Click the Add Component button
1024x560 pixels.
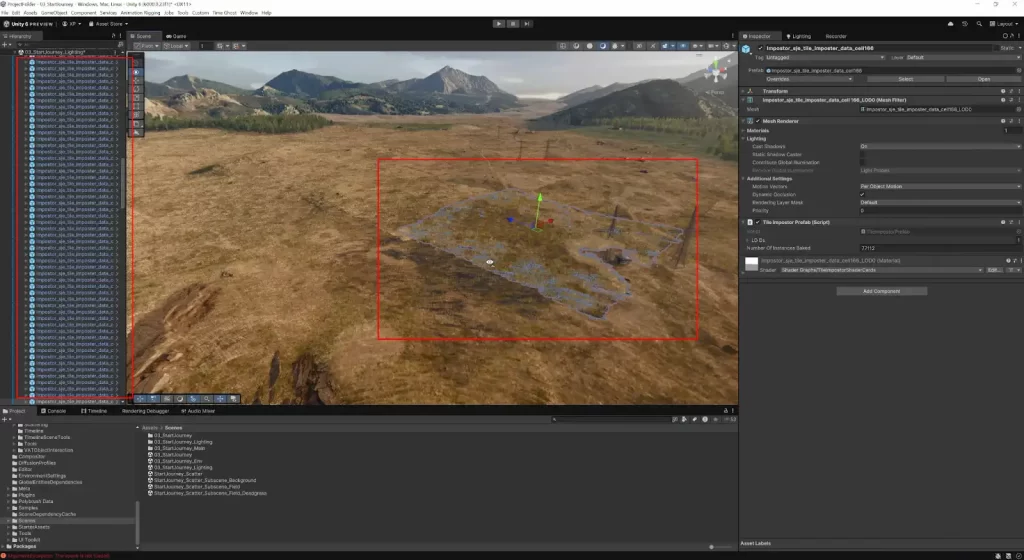(880, 291)
